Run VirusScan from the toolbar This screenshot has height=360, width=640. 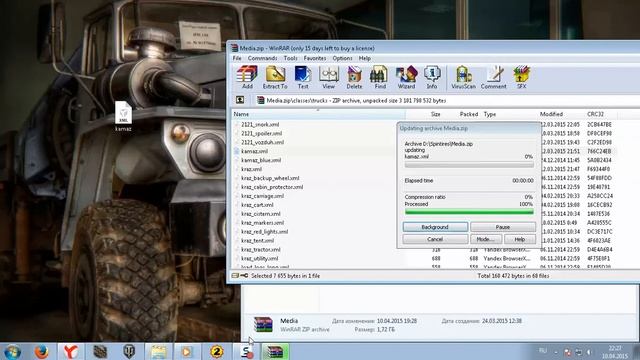click(463, 77)
